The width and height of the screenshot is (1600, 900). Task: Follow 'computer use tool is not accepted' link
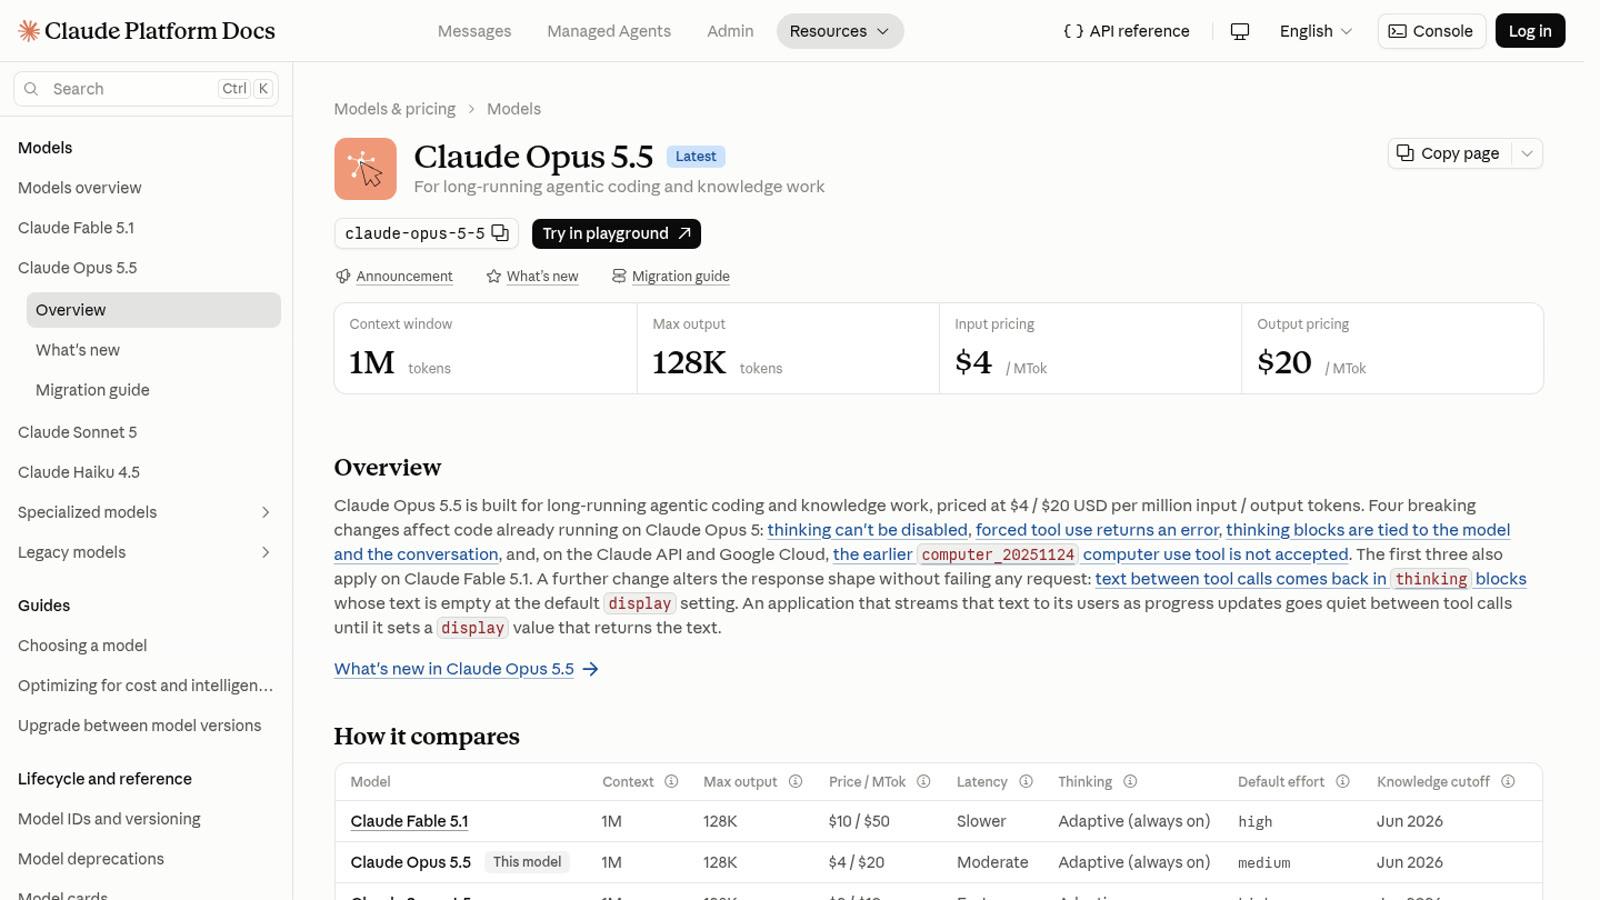pyautogui.click(x=1216, y=555)
